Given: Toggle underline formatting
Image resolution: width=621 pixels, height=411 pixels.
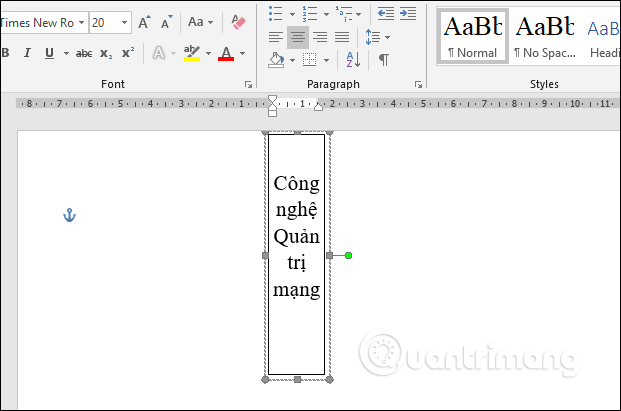Looking at the screenshot, I should click(x=49, y=53).
